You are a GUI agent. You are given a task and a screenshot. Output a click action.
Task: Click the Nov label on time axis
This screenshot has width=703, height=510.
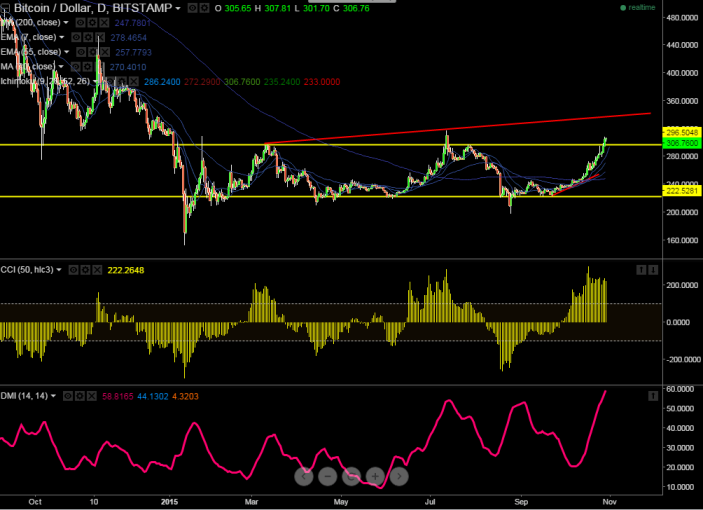point(609,502)
